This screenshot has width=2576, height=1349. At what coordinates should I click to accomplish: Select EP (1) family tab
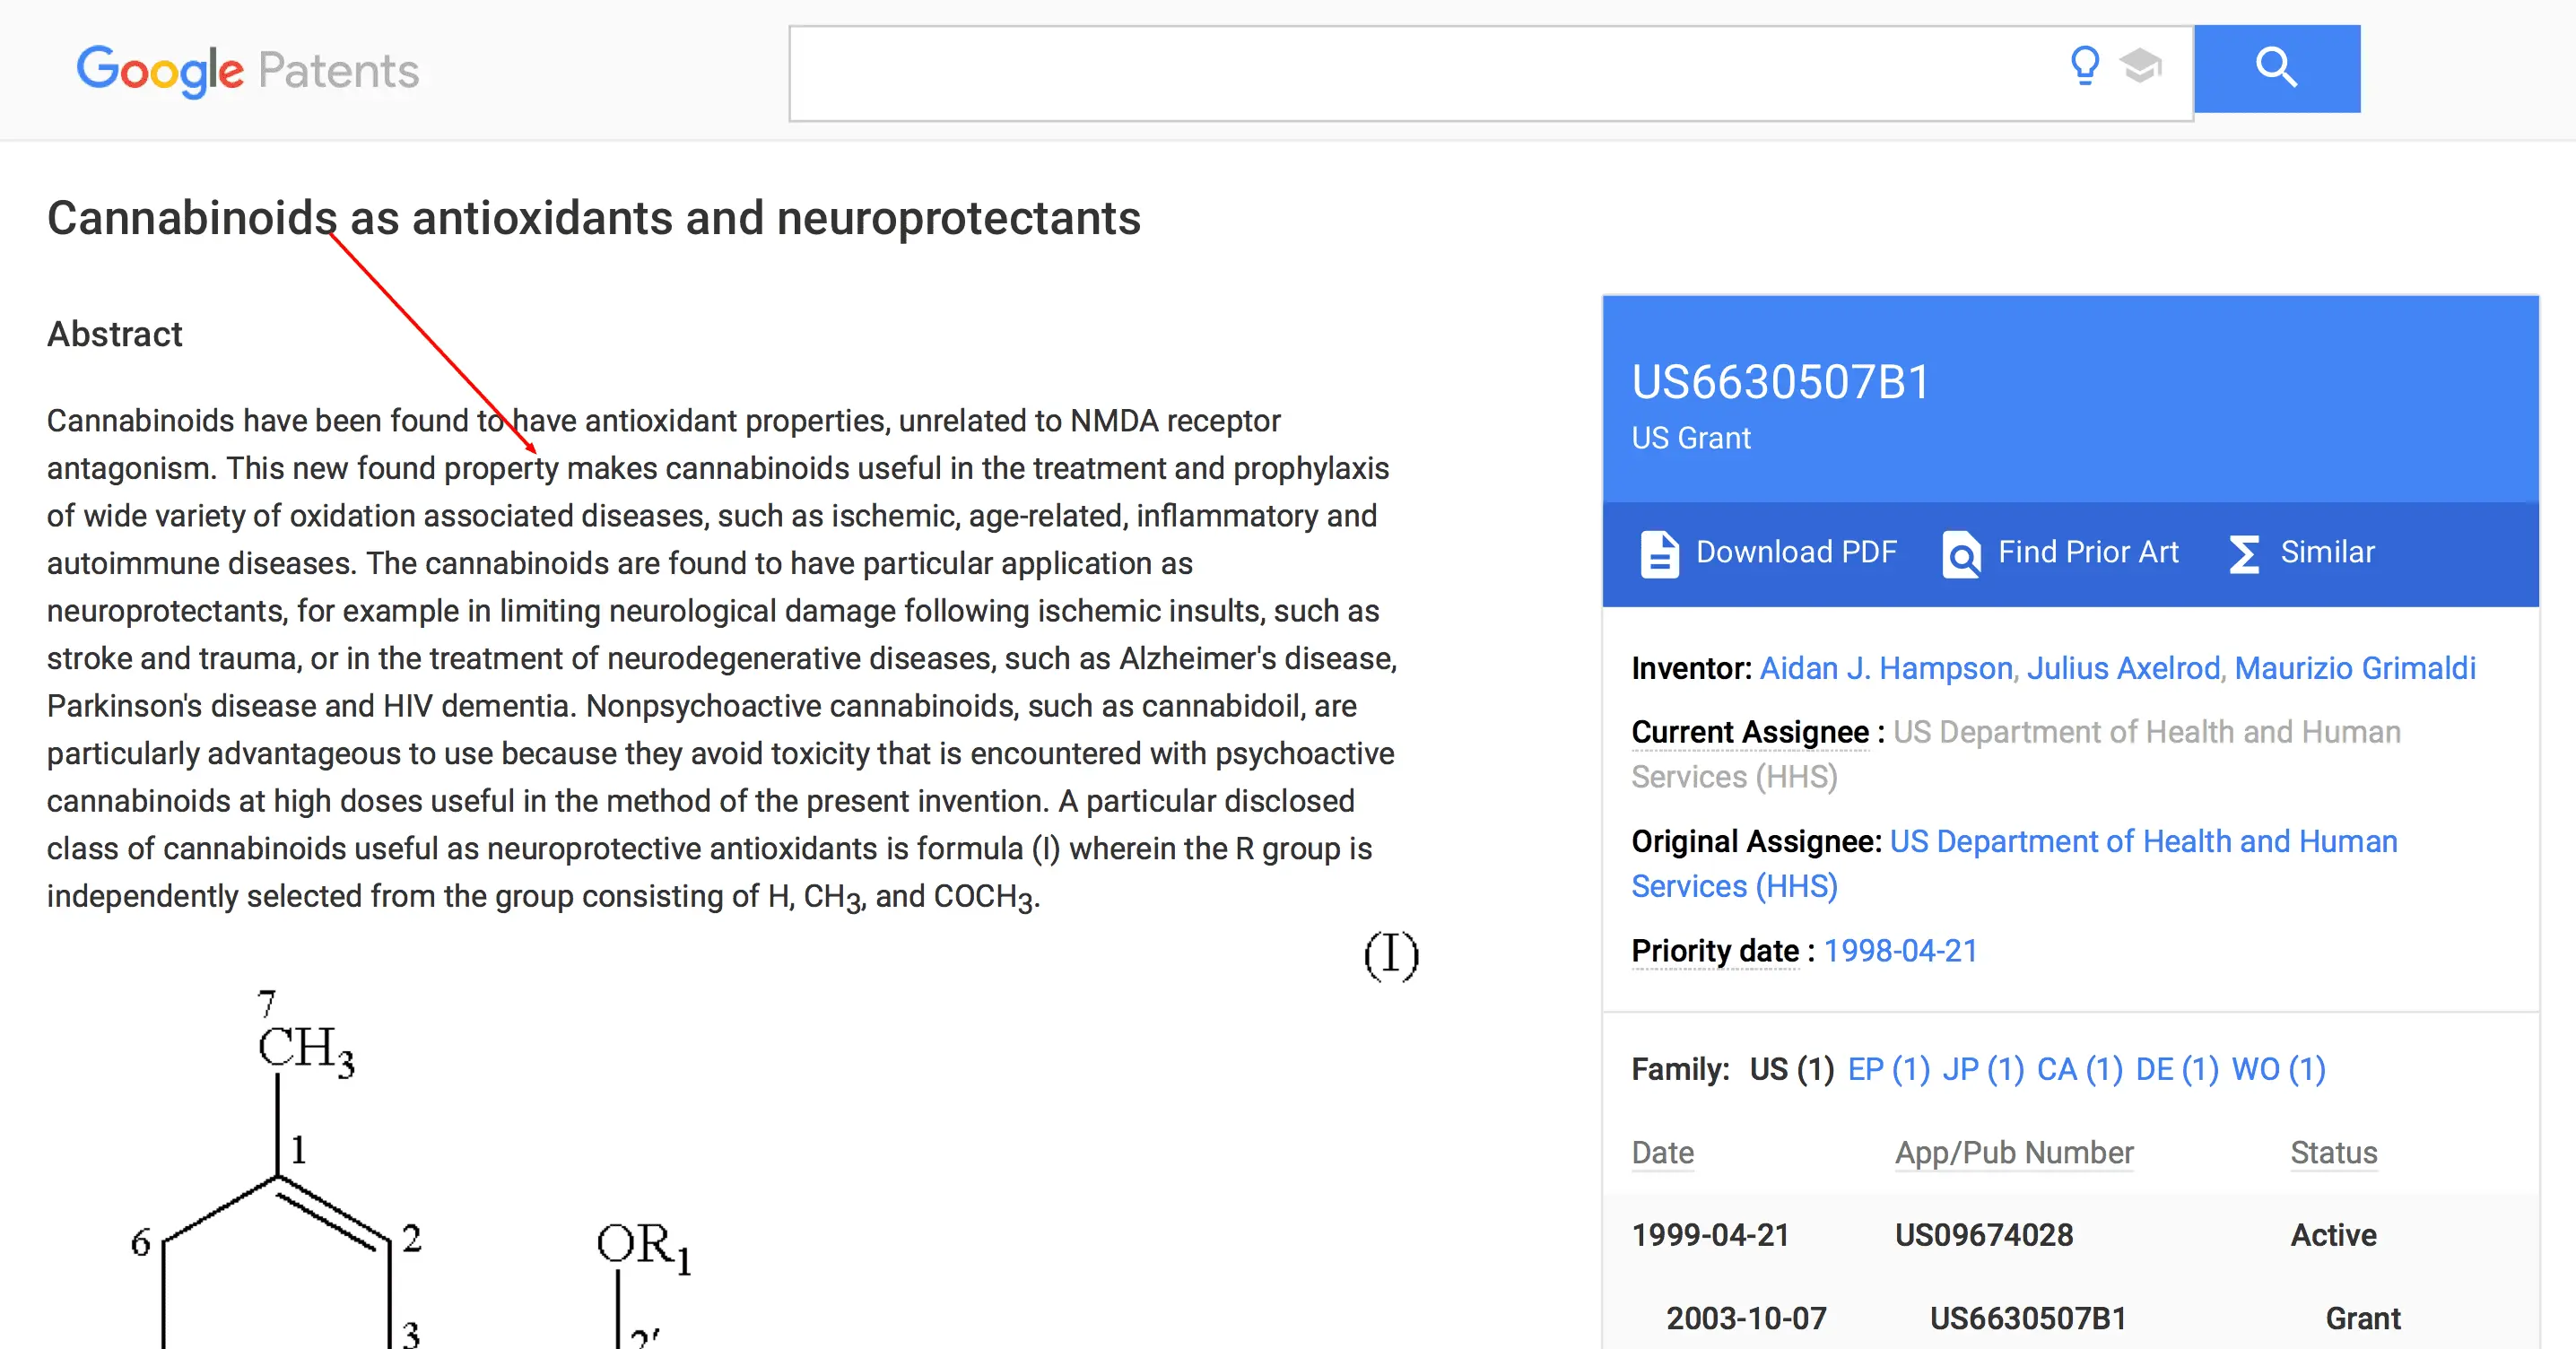[x=1888, y=1069]
